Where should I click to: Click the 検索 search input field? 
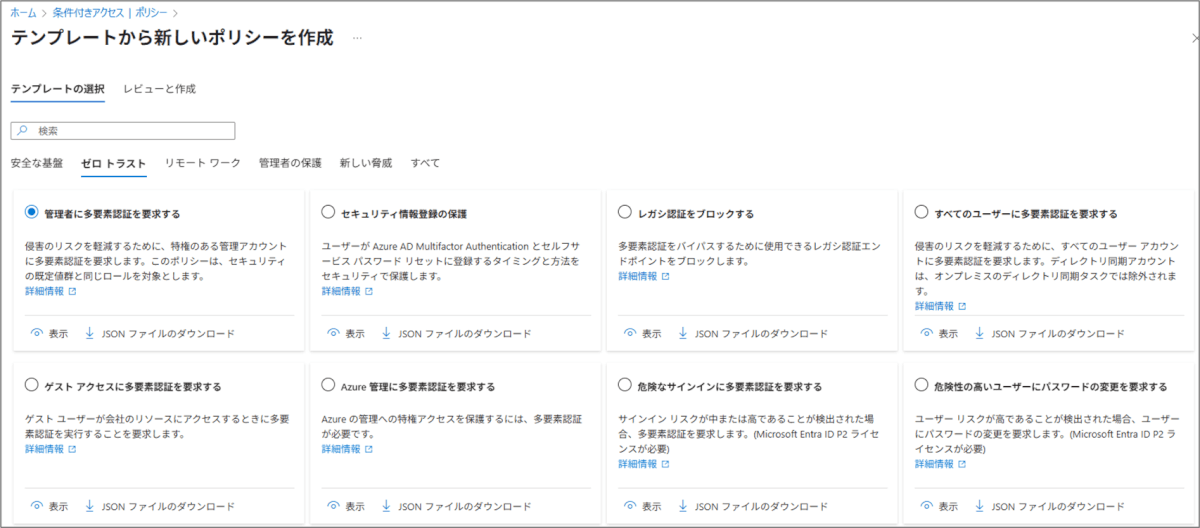[123, 131]
